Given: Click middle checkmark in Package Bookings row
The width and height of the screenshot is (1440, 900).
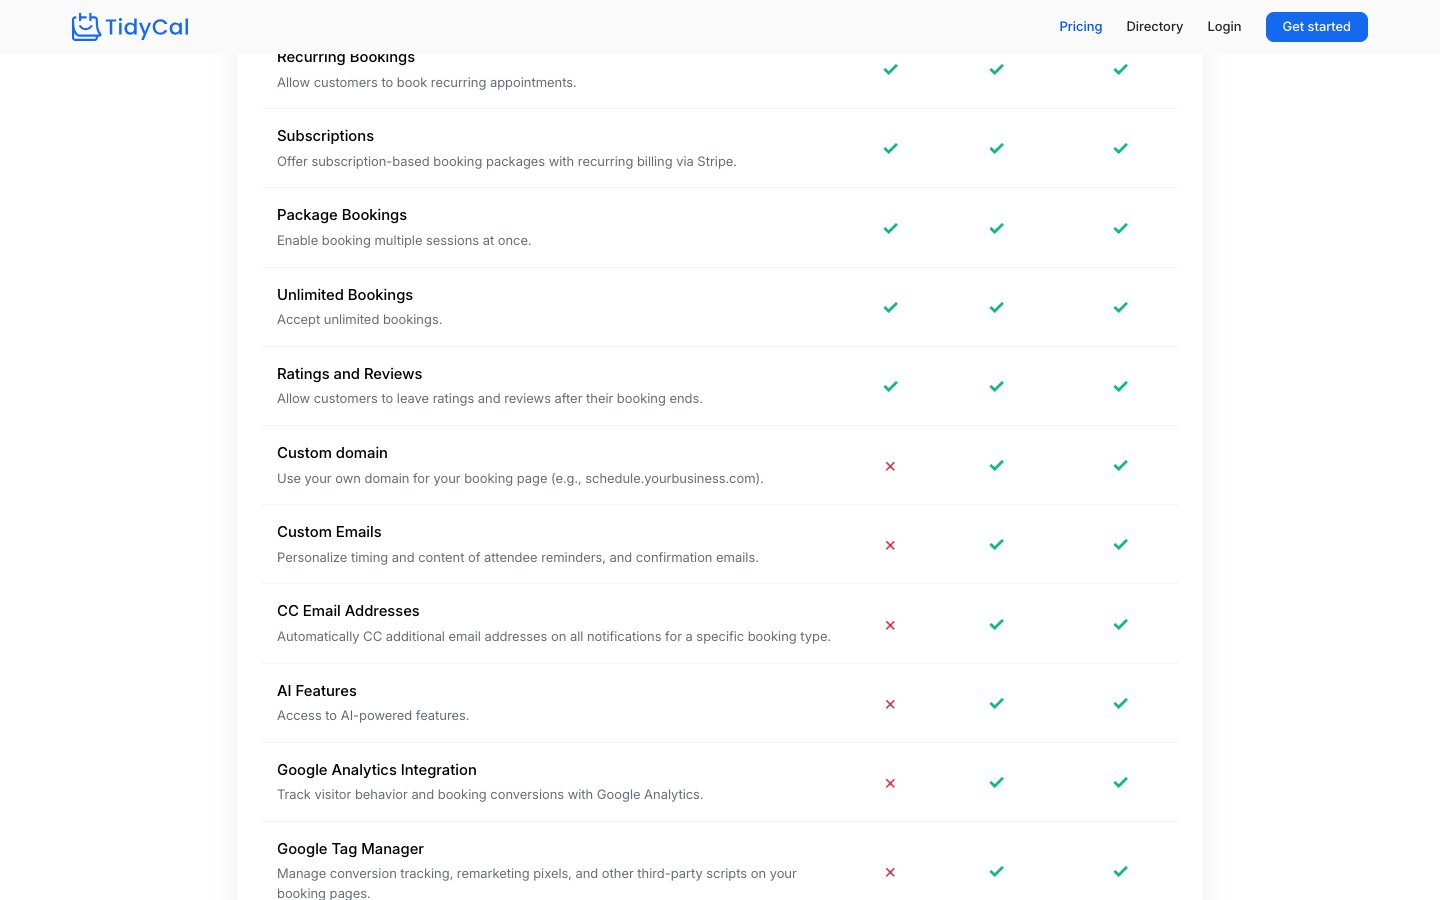Looking at the screenshot, I should pyautogui.click(x=996, y=228).
